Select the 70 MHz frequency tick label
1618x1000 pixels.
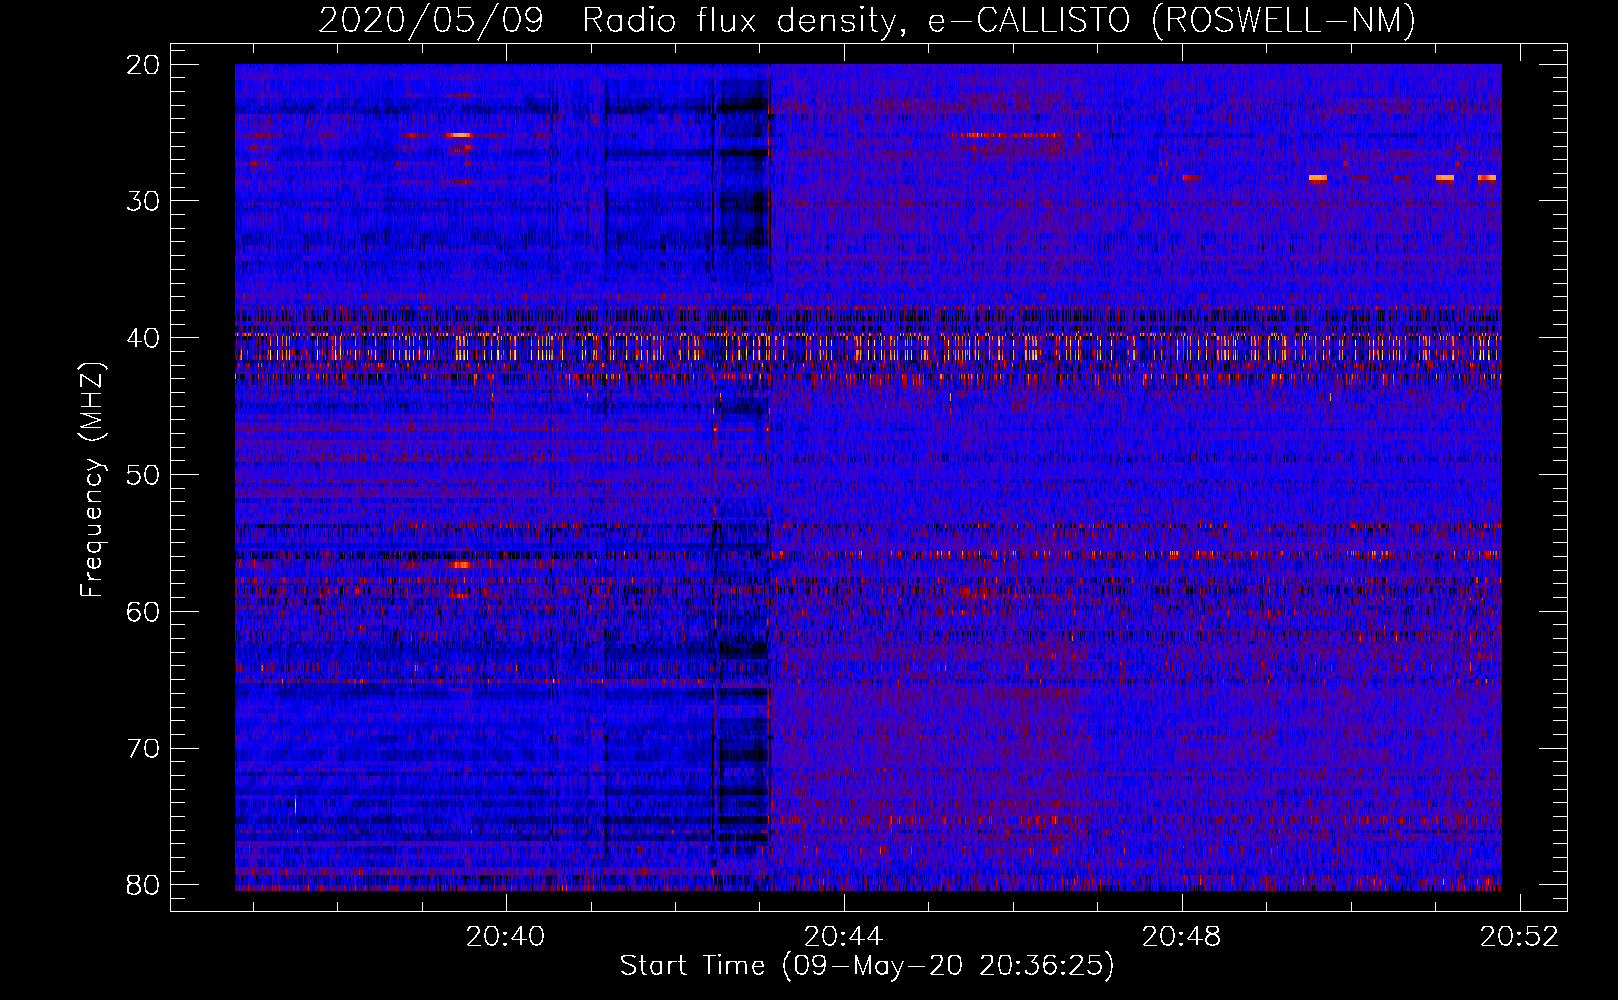point(144,748)
